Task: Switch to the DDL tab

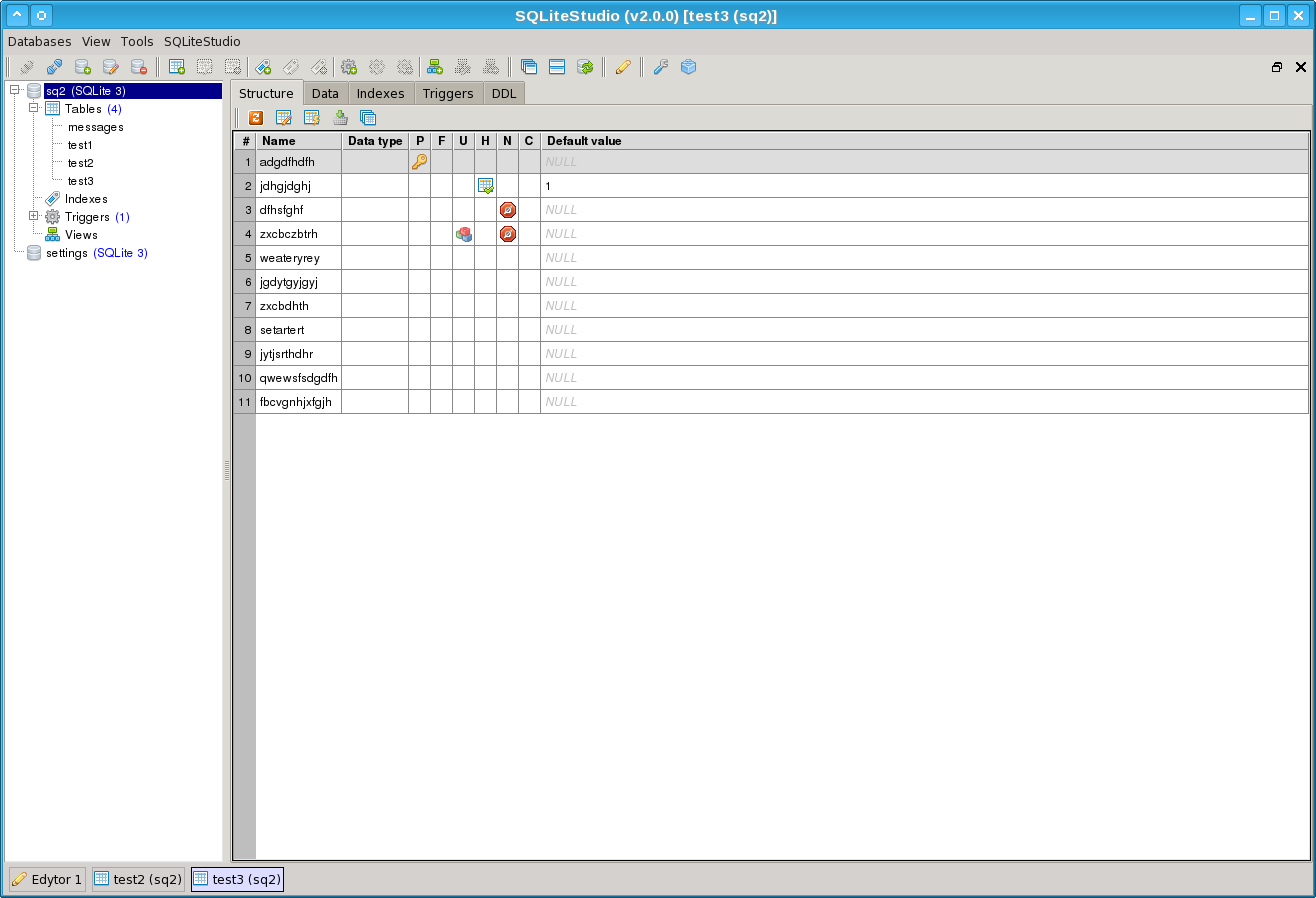Action: click(x=504, y=93)
